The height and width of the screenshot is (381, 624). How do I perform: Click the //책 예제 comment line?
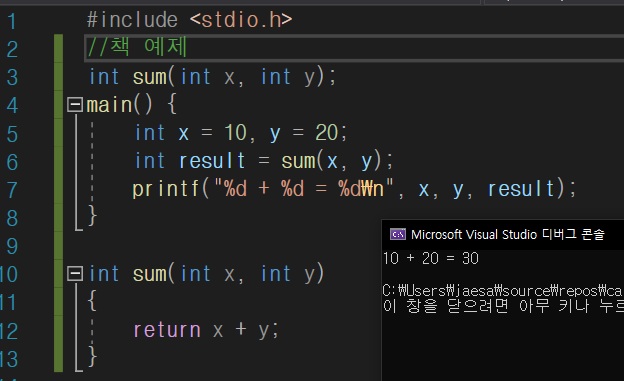point(137,47)
